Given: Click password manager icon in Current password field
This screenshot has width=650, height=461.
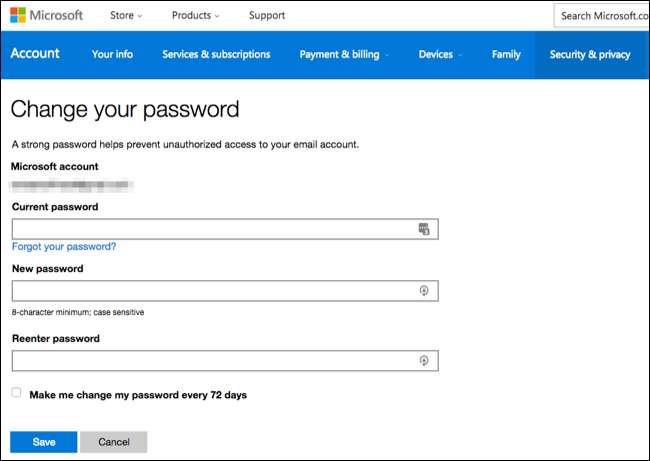Looking at the screenshot, I should pos(423,229).
